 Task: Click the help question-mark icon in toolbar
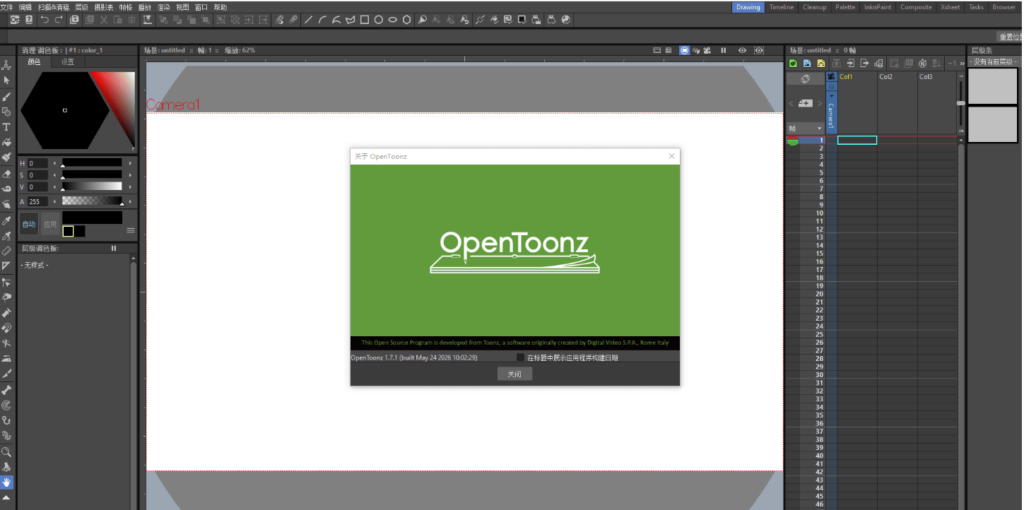pos(29,20)
